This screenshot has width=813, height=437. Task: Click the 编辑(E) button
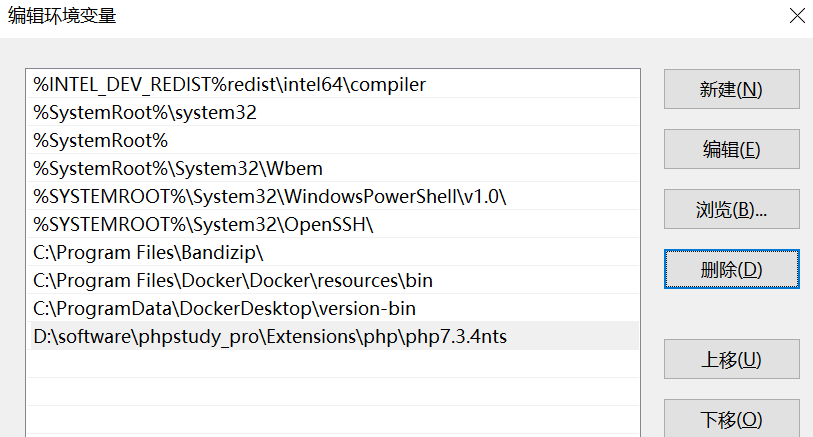click(731, 149)
